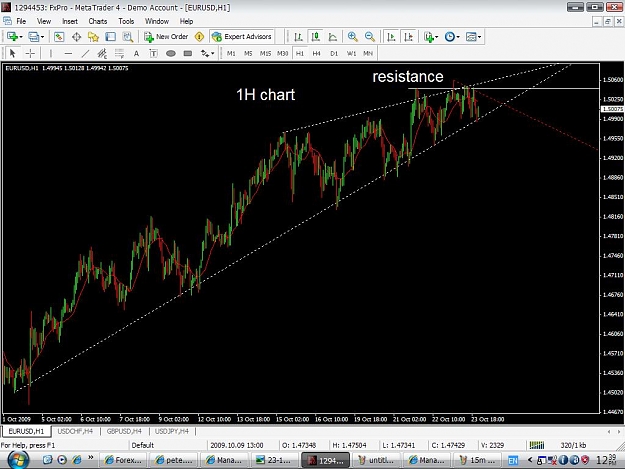The height and width of the screenshot is (469, 625).
Task: Toggle the Auto Scroll chart icon
Action: click(x=391, y=37)
